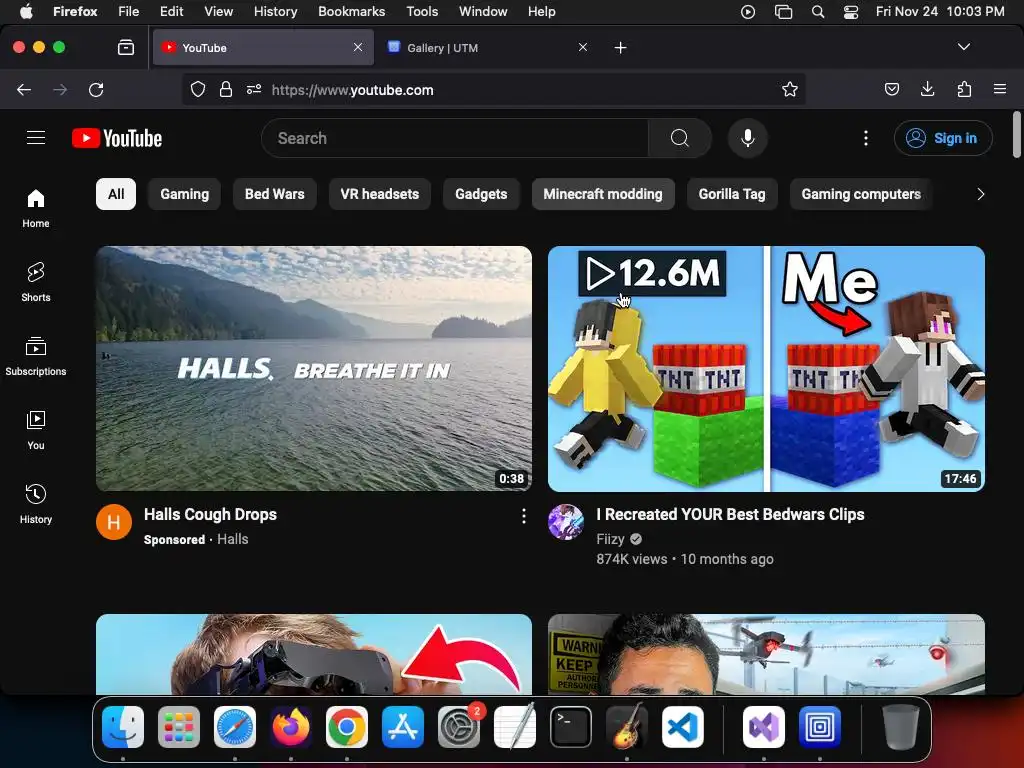
Task: Open the Bedwars TNT video thumbnail
Action: (x=766, y=368)
